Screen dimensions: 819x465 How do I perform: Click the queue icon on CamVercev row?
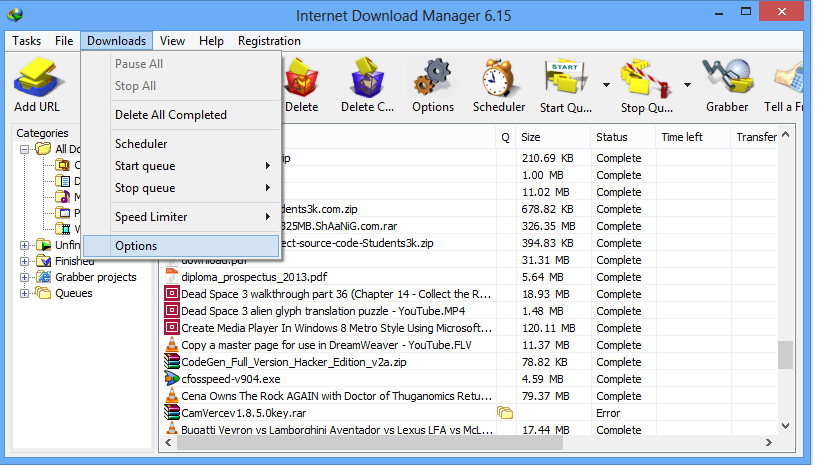[505, 413]
